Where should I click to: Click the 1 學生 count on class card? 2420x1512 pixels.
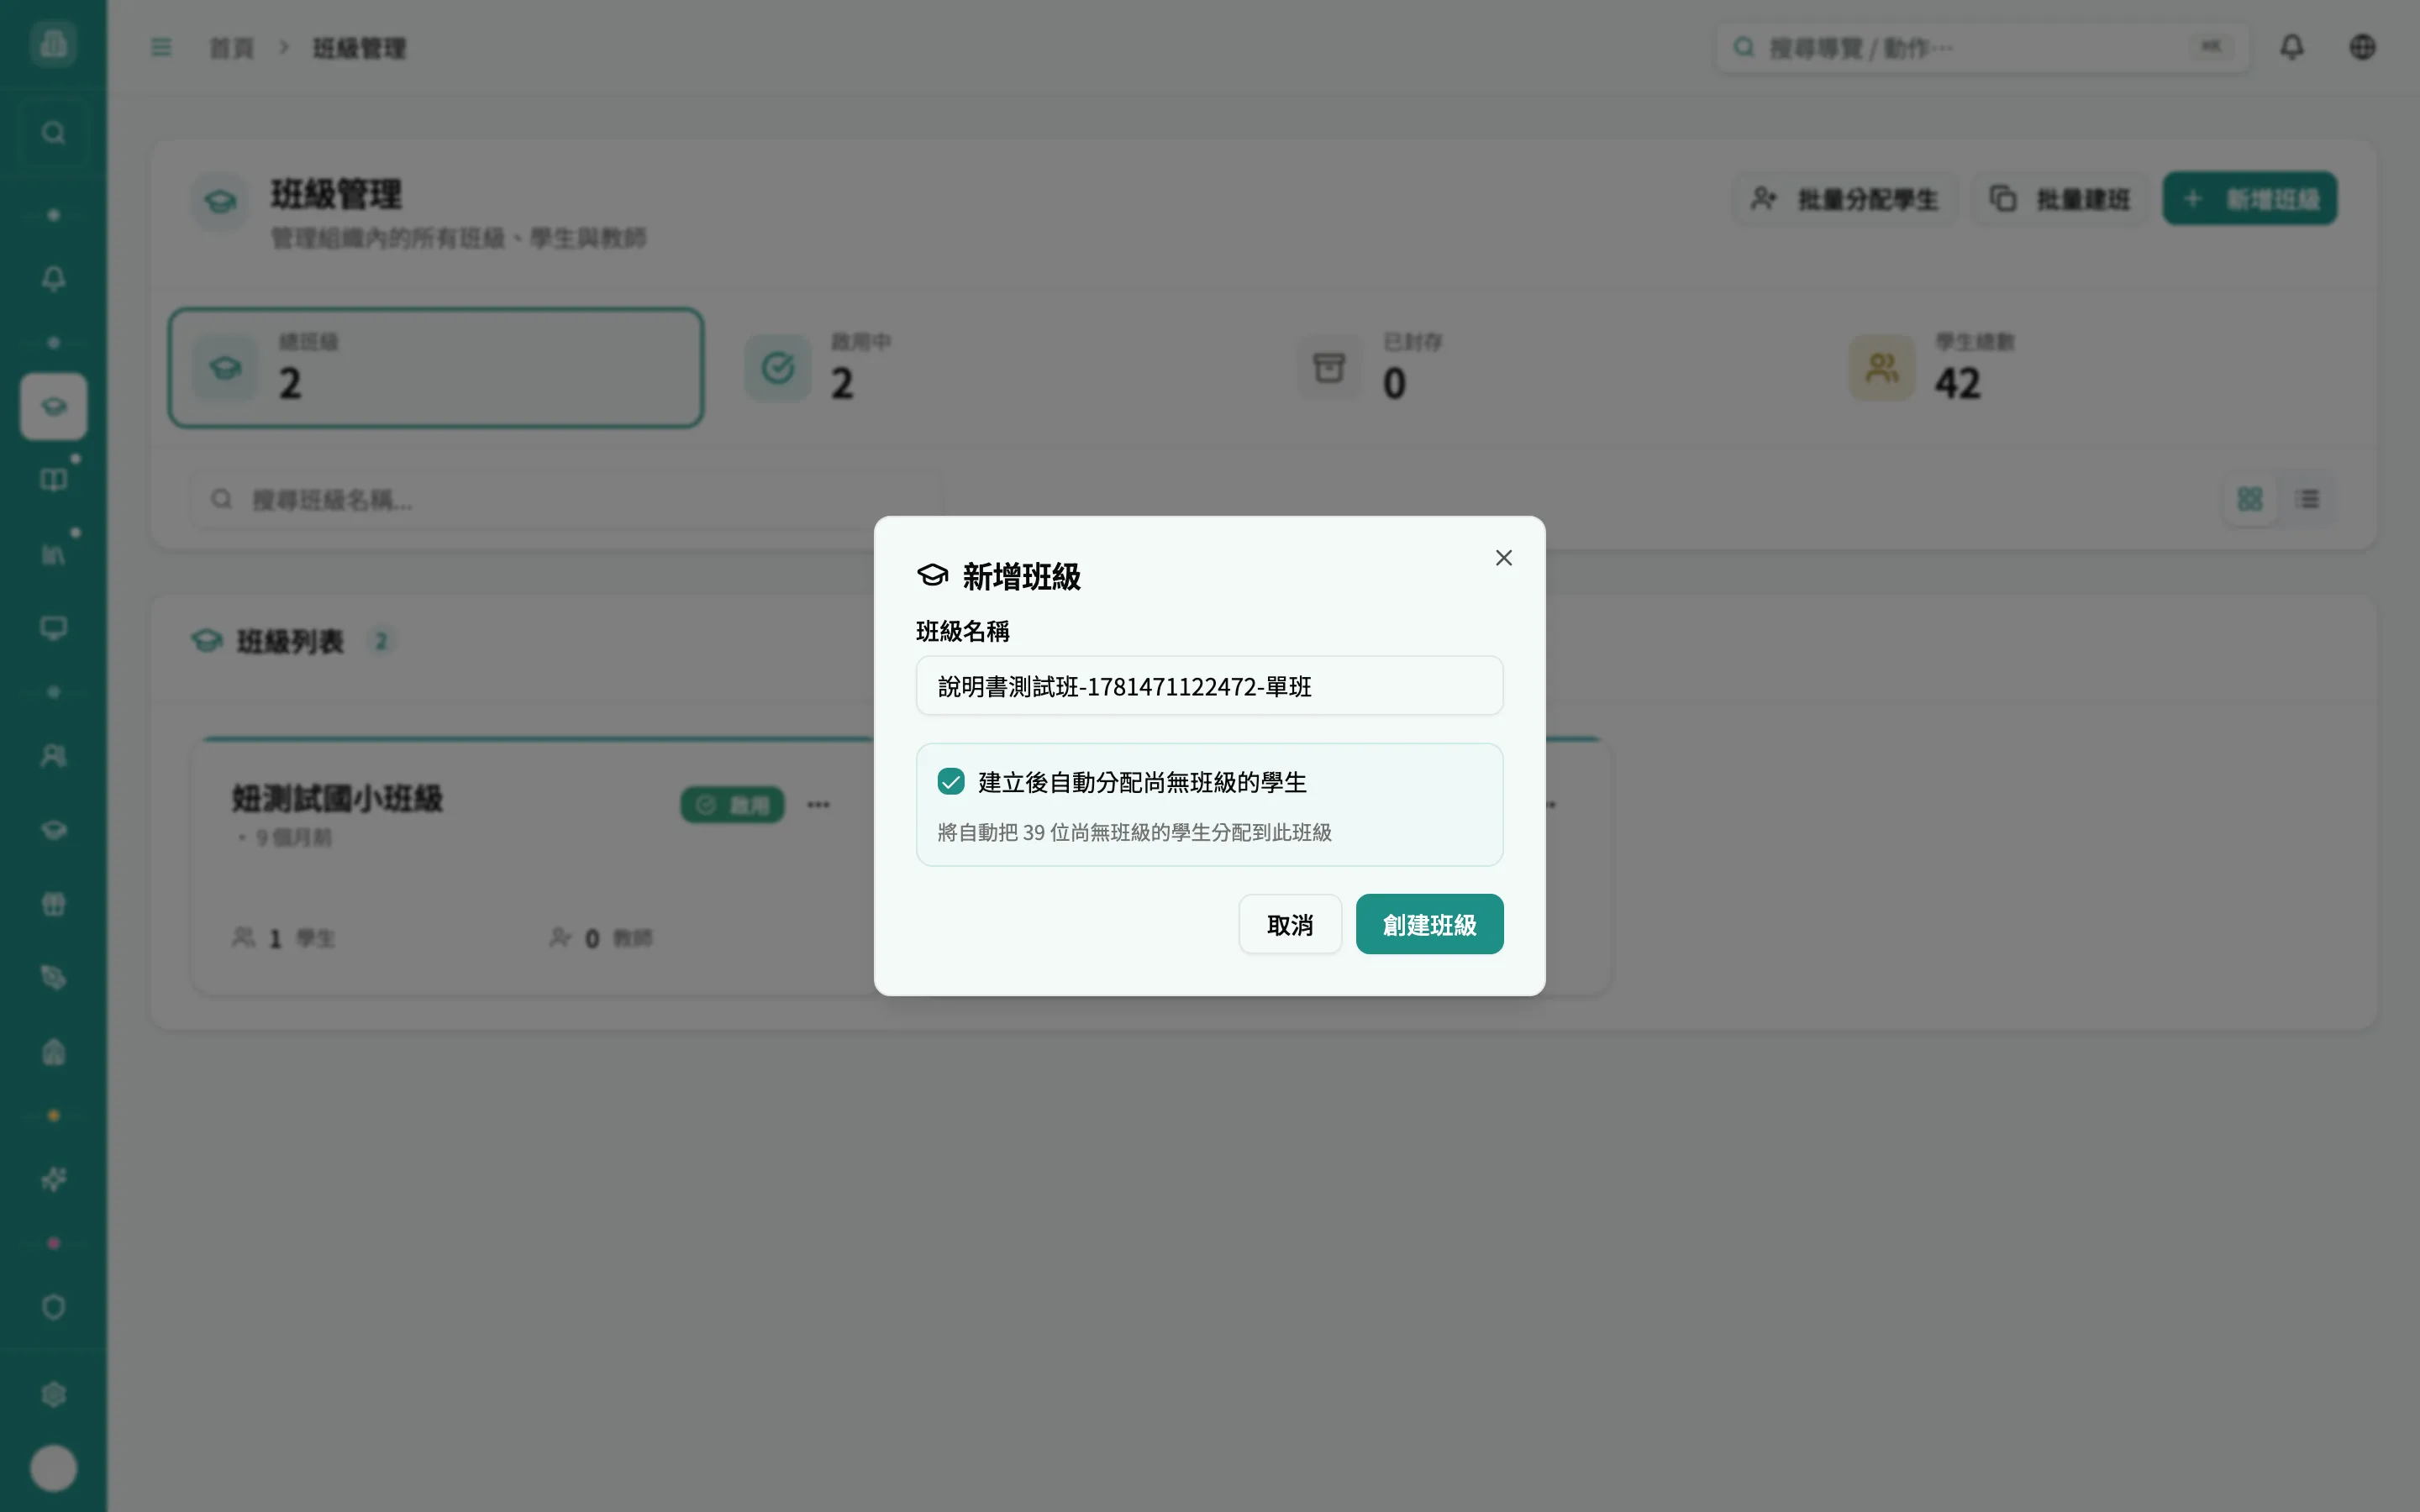[284, 938]
